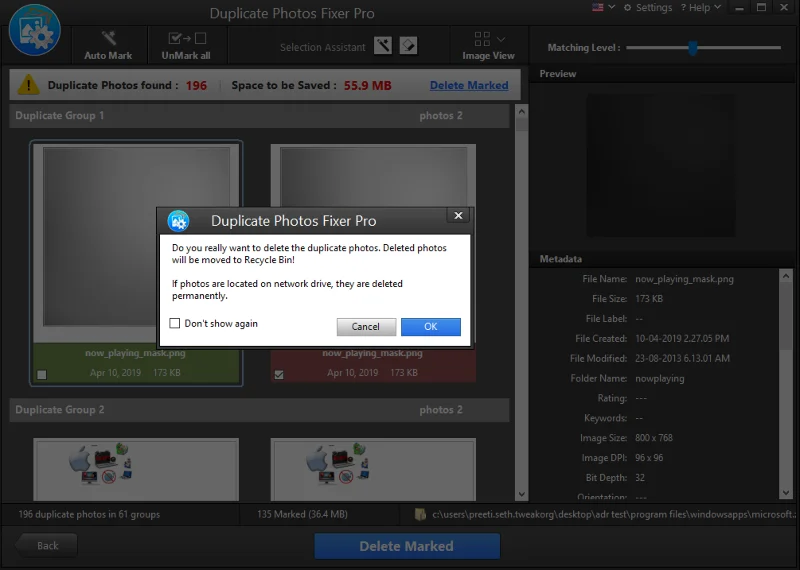Image resolution: width=800 pixels, height=570 pixels.
Task: Click the large blue Delete Marked button
Action: (x=407, y=546)
